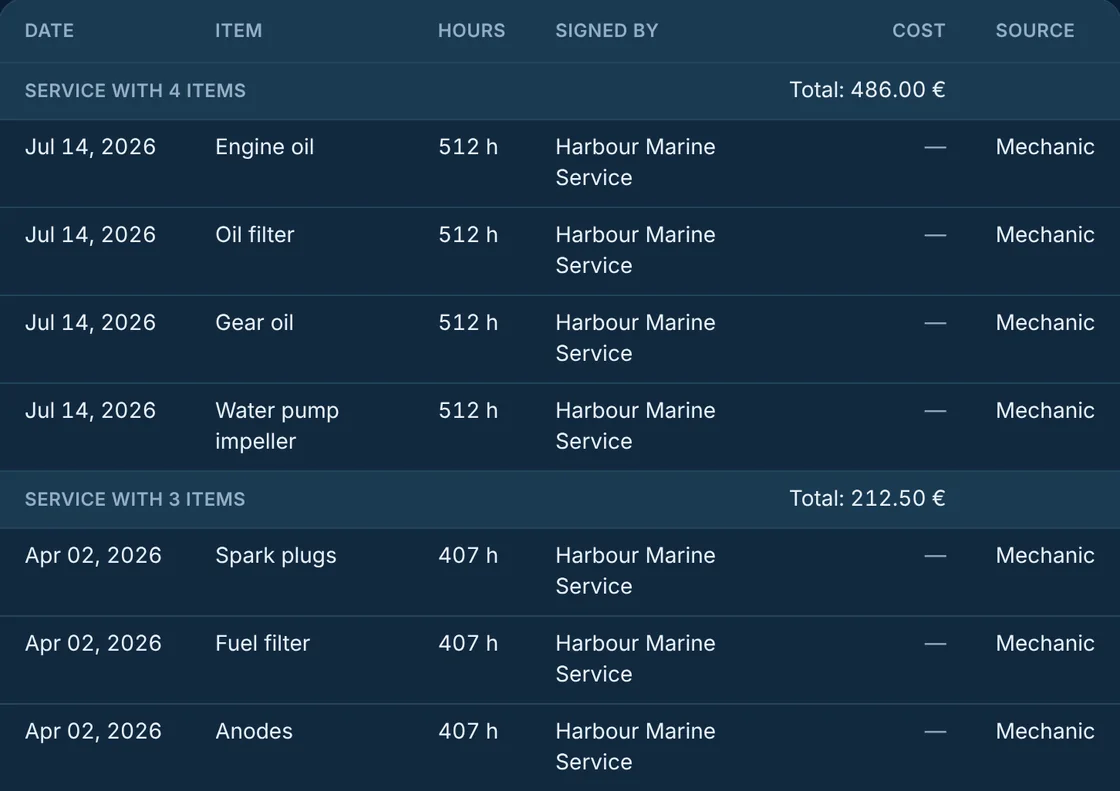The width and height of the screenshot is (1120, 791).
Task: Click the 407 h value for Spark plugs
Action: 468,556
